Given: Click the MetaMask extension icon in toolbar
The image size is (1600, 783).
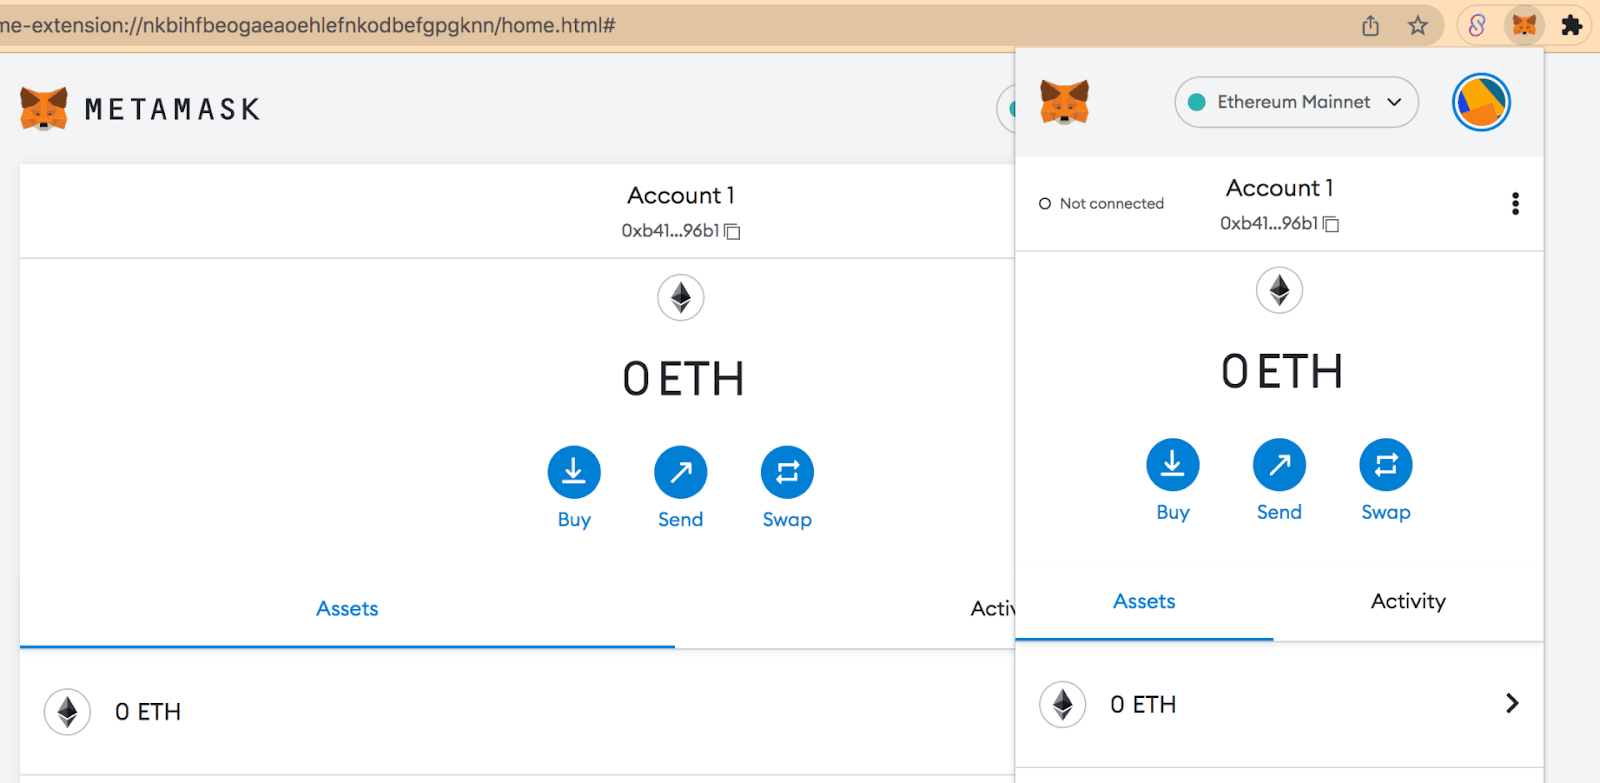Looking at the screenshot, I should click(x=1524, y=26).
